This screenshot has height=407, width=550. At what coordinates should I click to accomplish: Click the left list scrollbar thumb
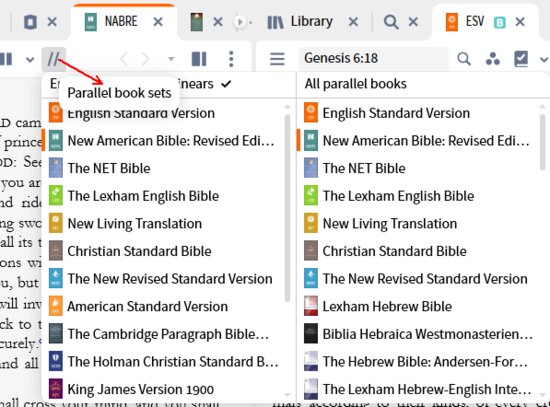288,208
